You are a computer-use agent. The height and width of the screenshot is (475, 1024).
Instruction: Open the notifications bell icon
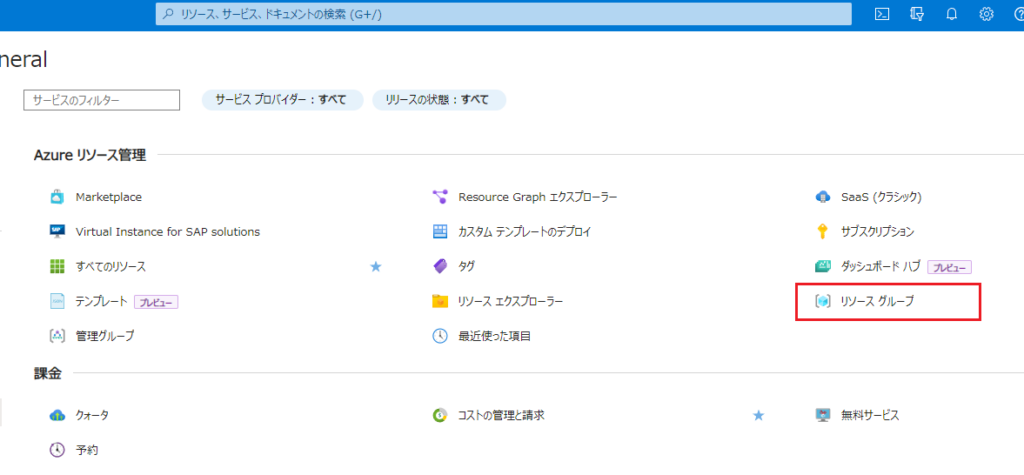pos(952,14)
